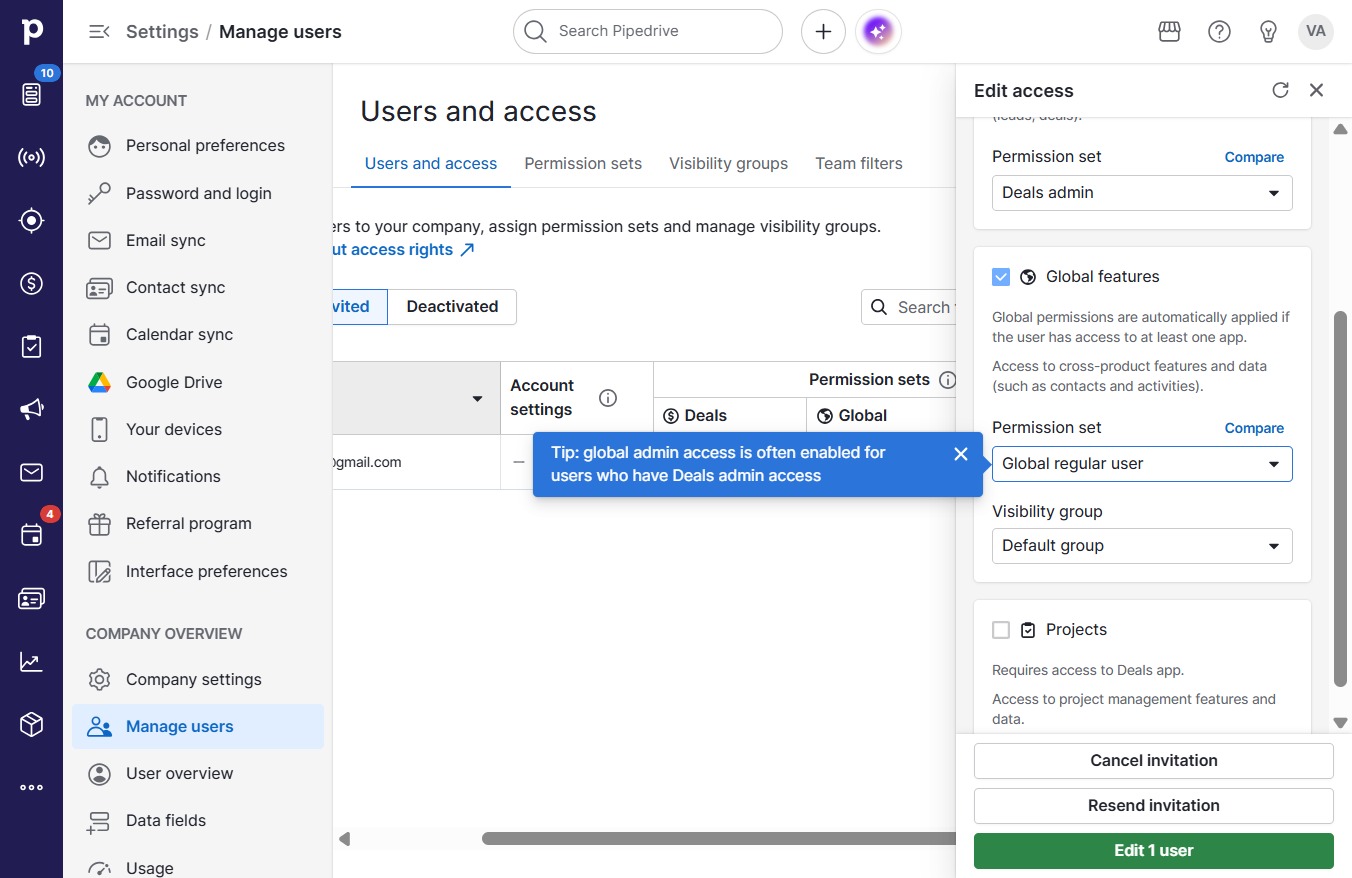Open the mail inbox icon in navigation rail
The image size is (1352, 878).
(32, 472)
